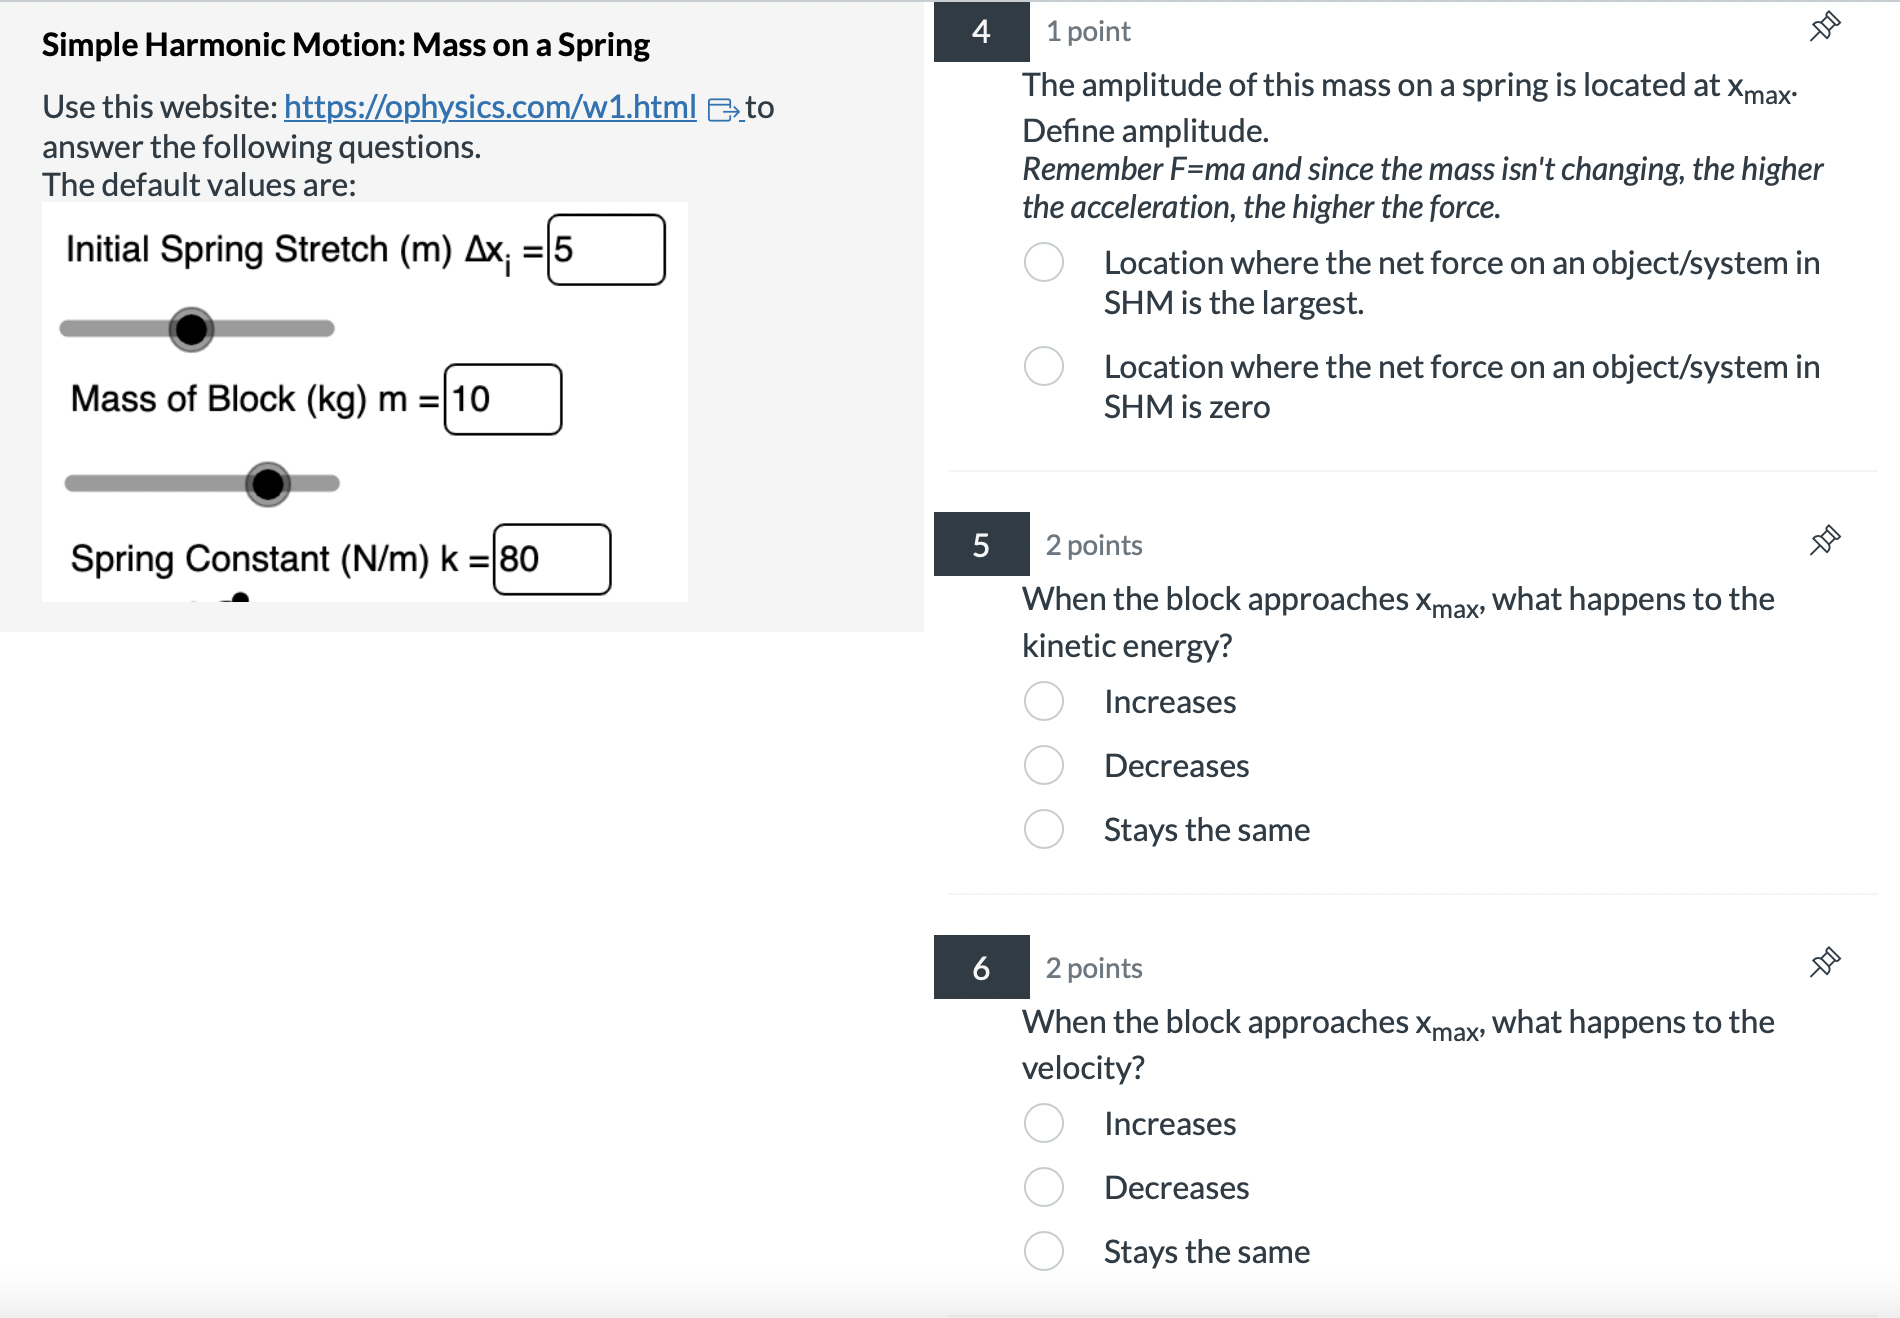Click the Spring Constant value field
Image resolution: width=1900 pixels, height=1318 pixels.
551,558
